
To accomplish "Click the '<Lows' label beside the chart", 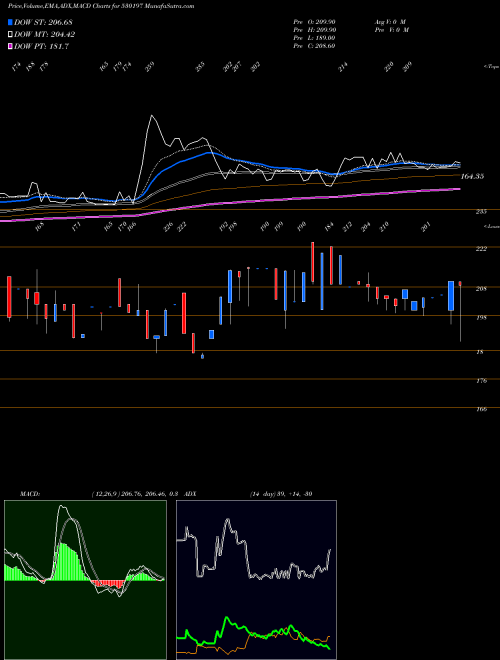I will click(x=491, y=226).
